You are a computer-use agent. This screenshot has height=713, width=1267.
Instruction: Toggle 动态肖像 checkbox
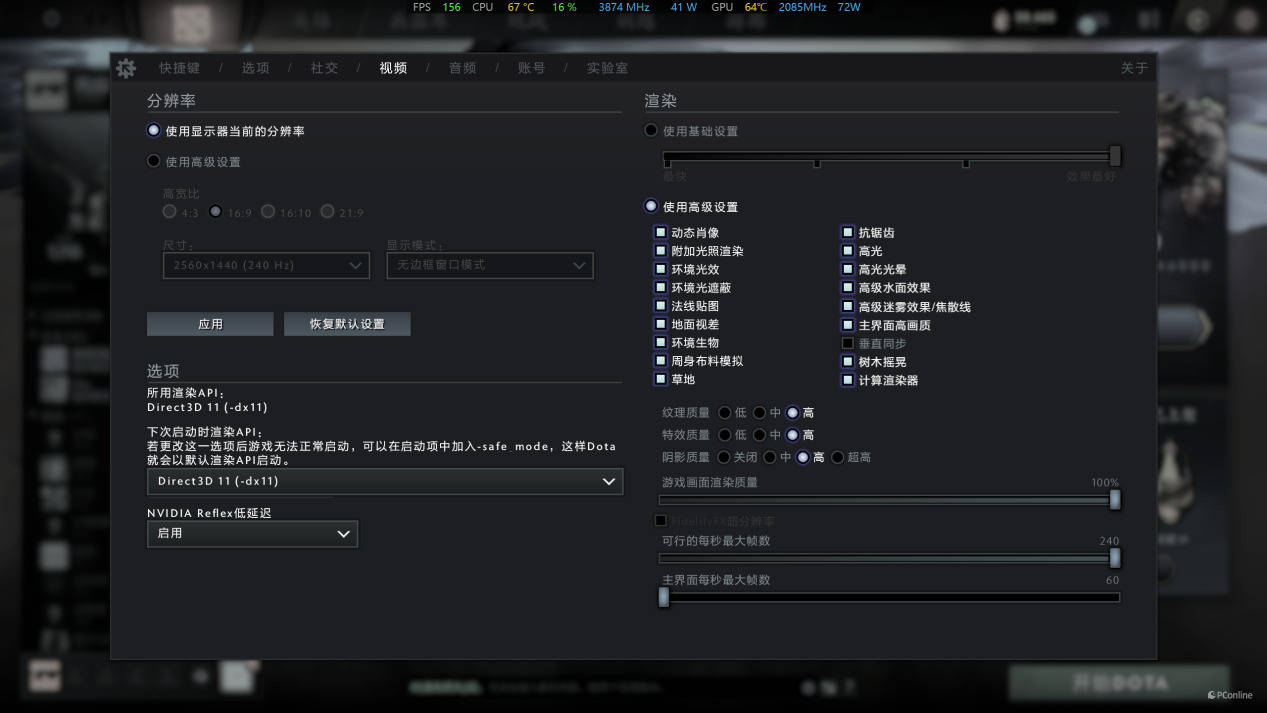(x=660, y=232)
